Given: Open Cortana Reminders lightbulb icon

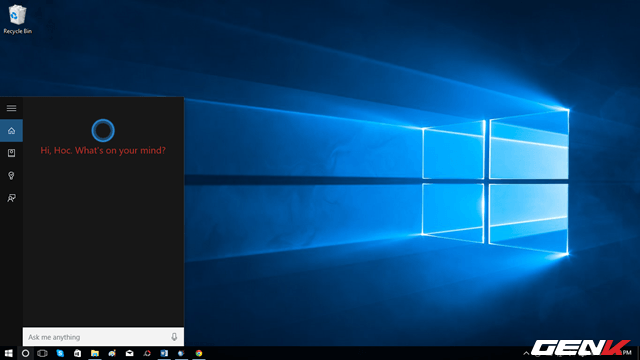Looking at the screenshot, I should (11, 176).
